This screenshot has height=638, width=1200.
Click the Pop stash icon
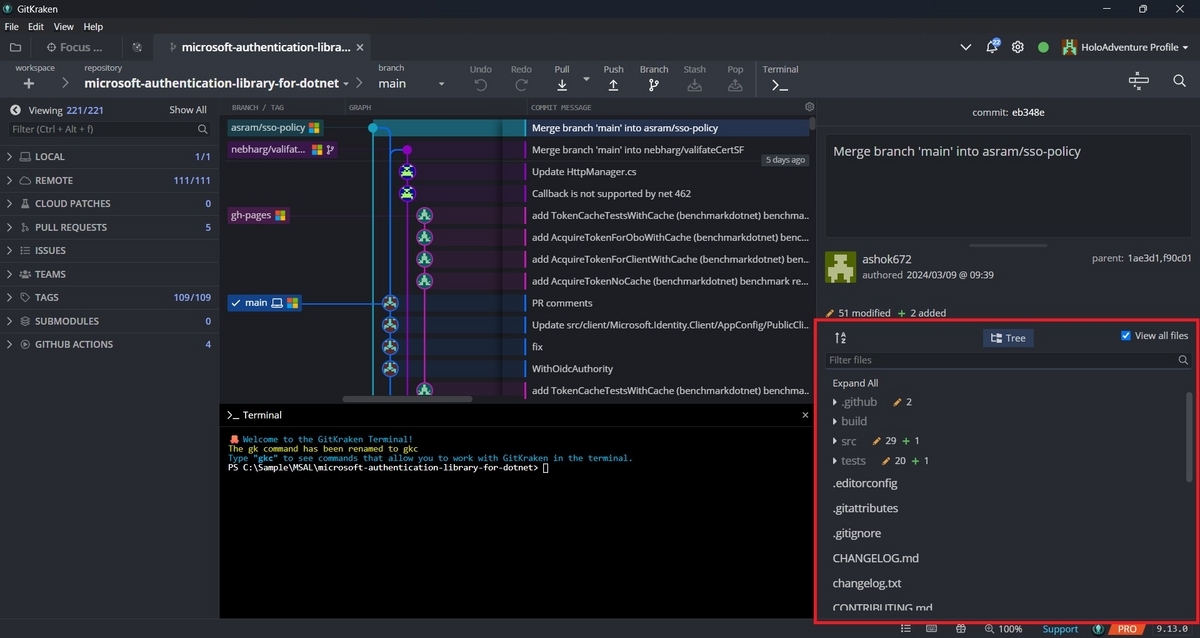735,85
